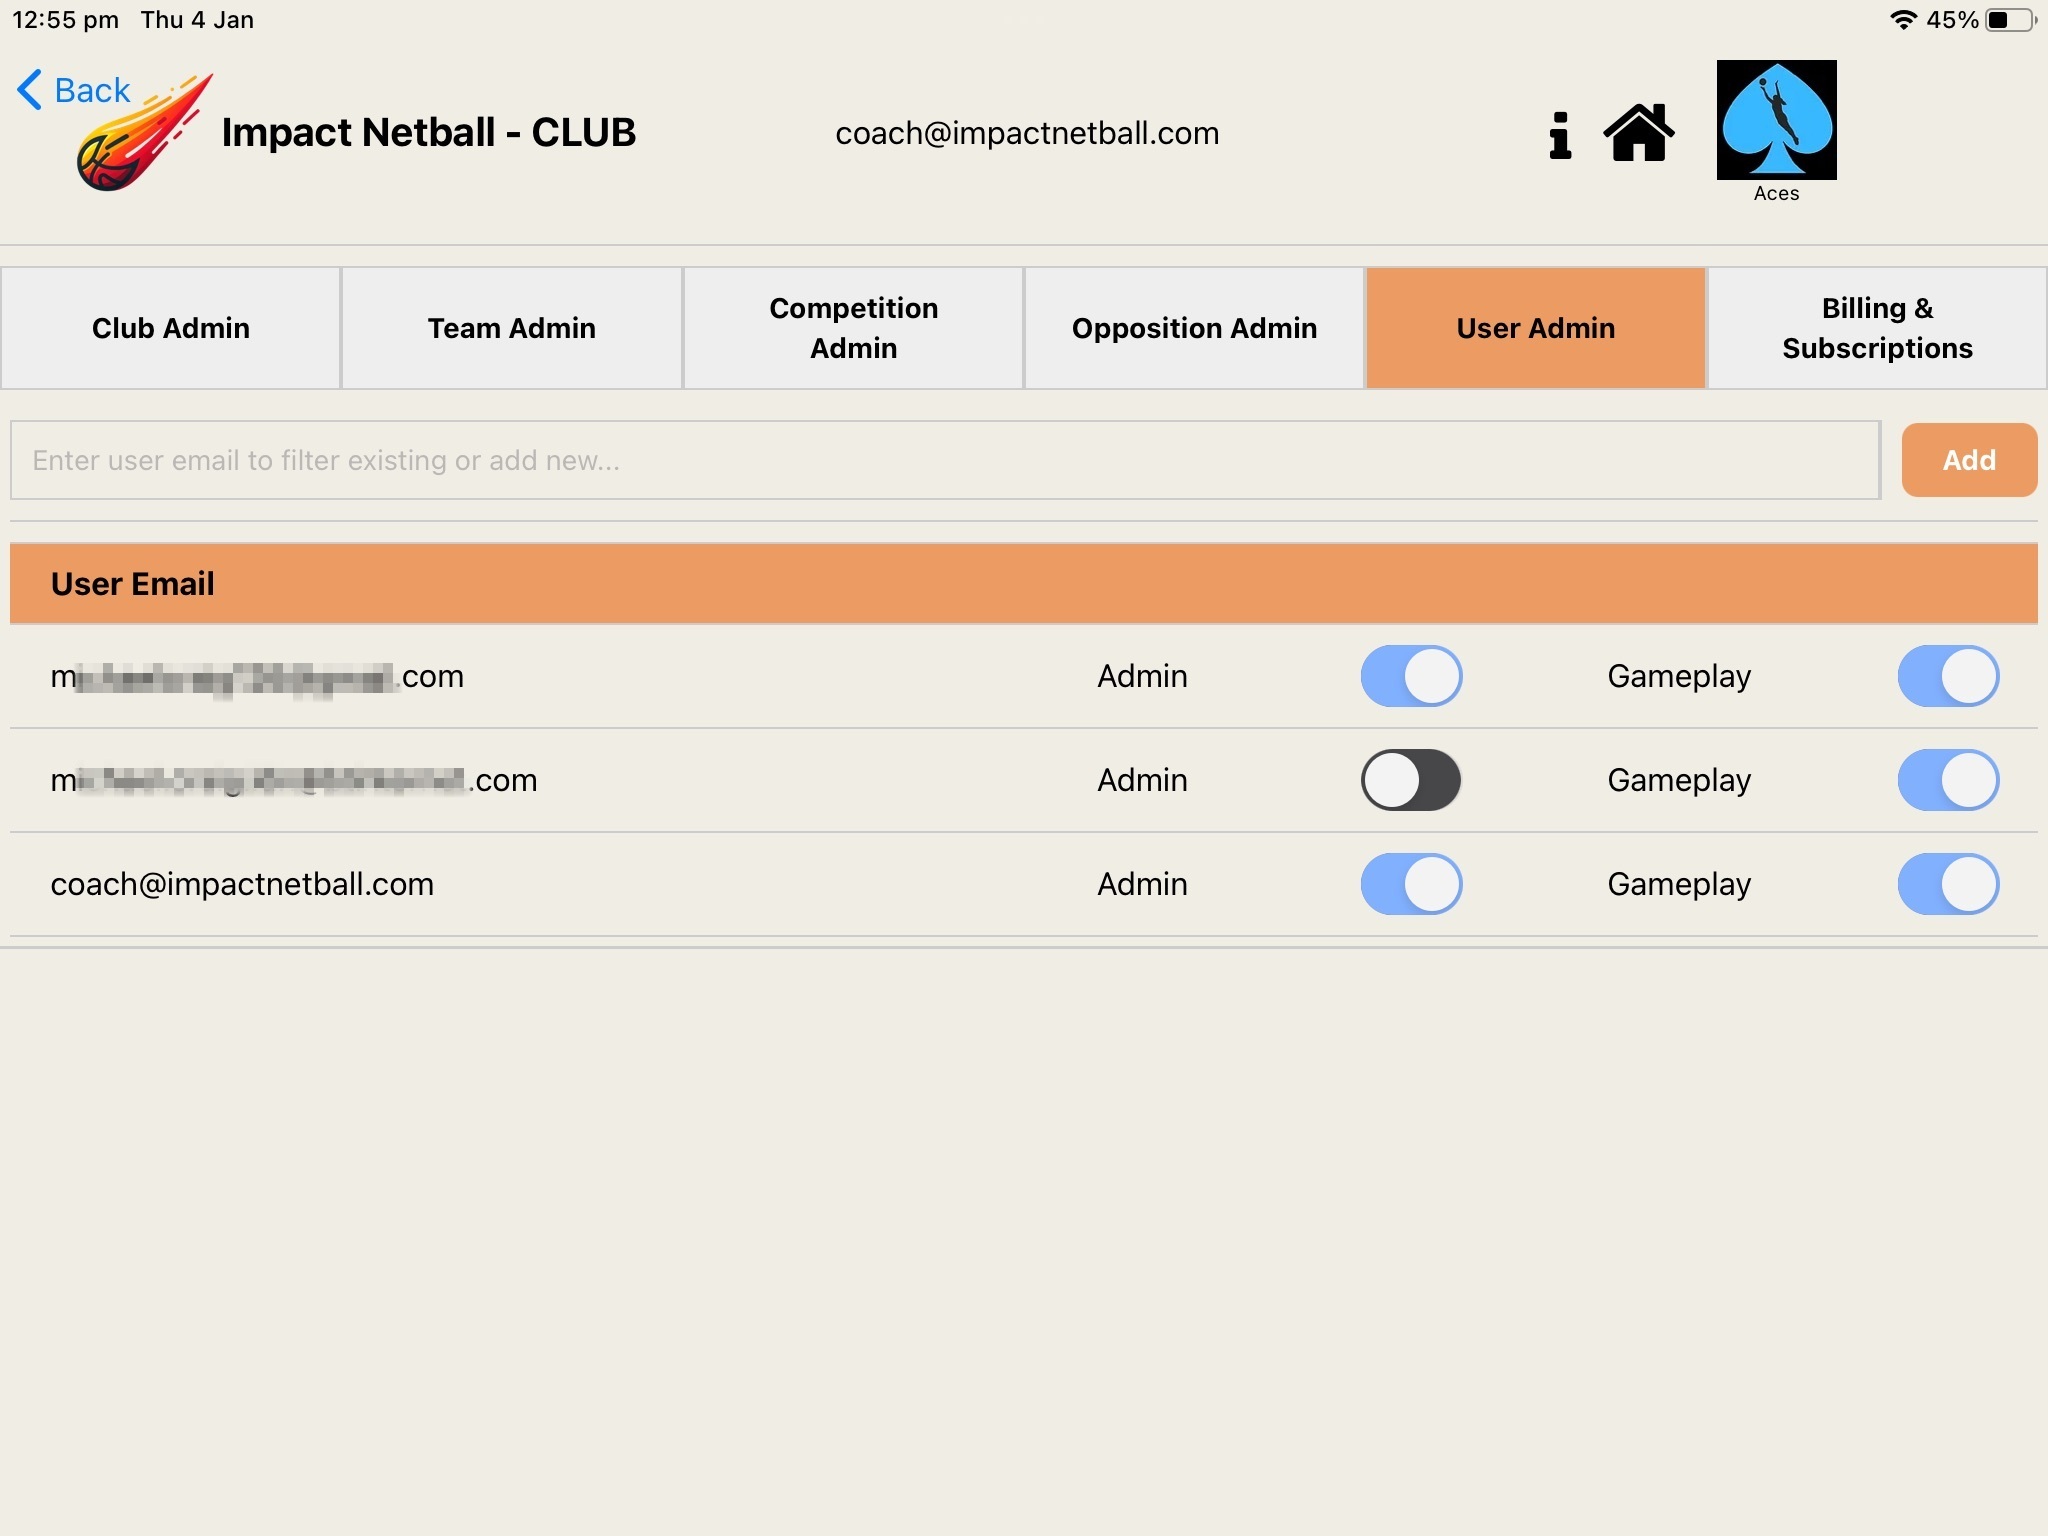Enable Admin toggle for second user

(x=1411, y=780)
